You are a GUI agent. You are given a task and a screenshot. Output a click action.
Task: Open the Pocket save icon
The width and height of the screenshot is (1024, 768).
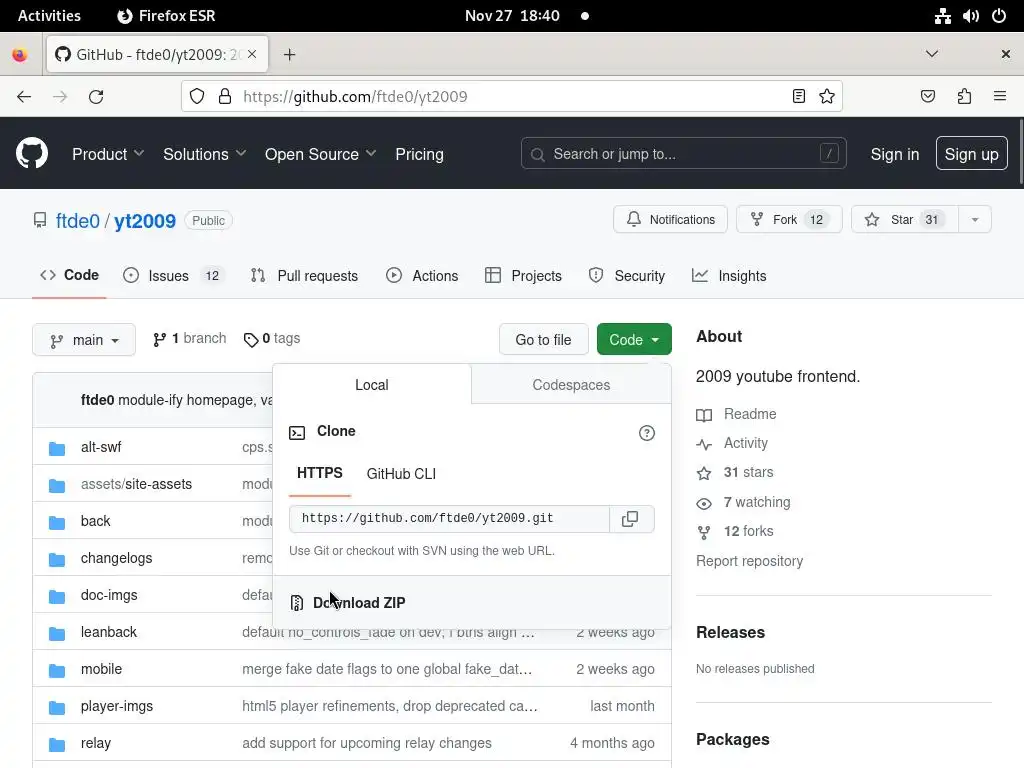point(927,97)
